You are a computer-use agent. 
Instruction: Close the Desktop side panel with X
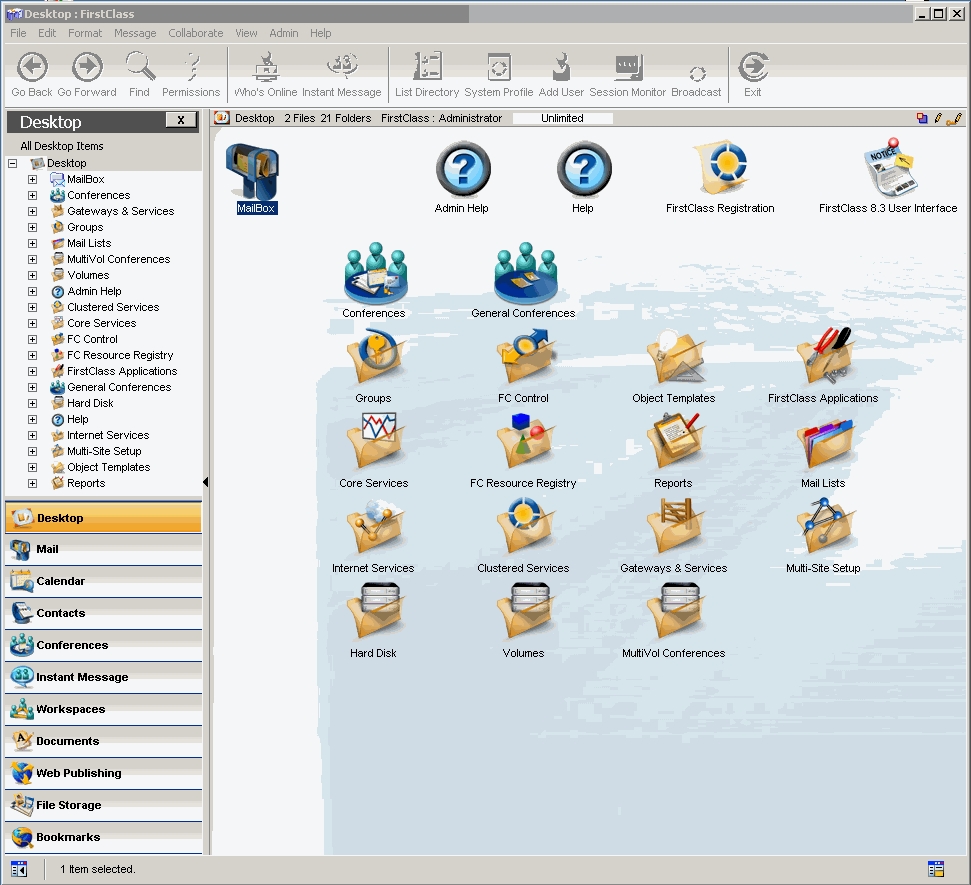(x=181, y=120)
